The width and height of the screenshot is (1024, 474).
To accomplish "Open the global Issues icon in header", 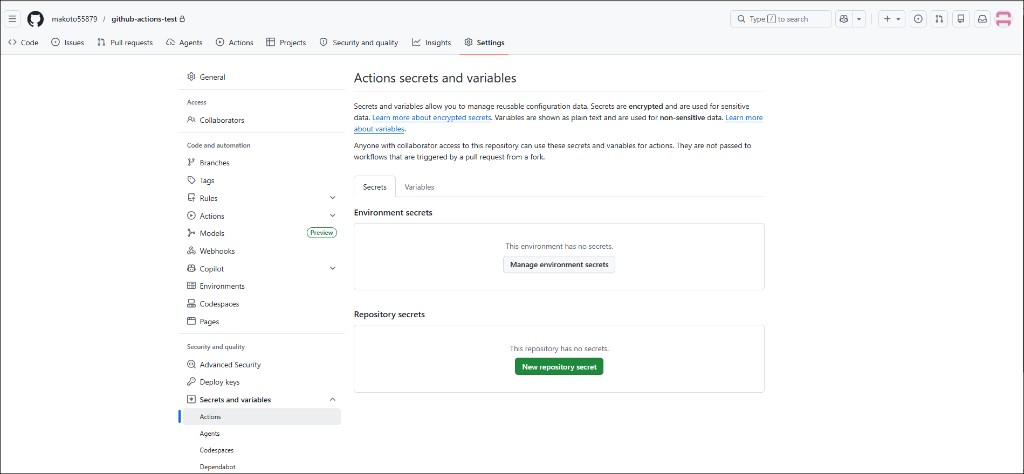I will coord(918,19).
